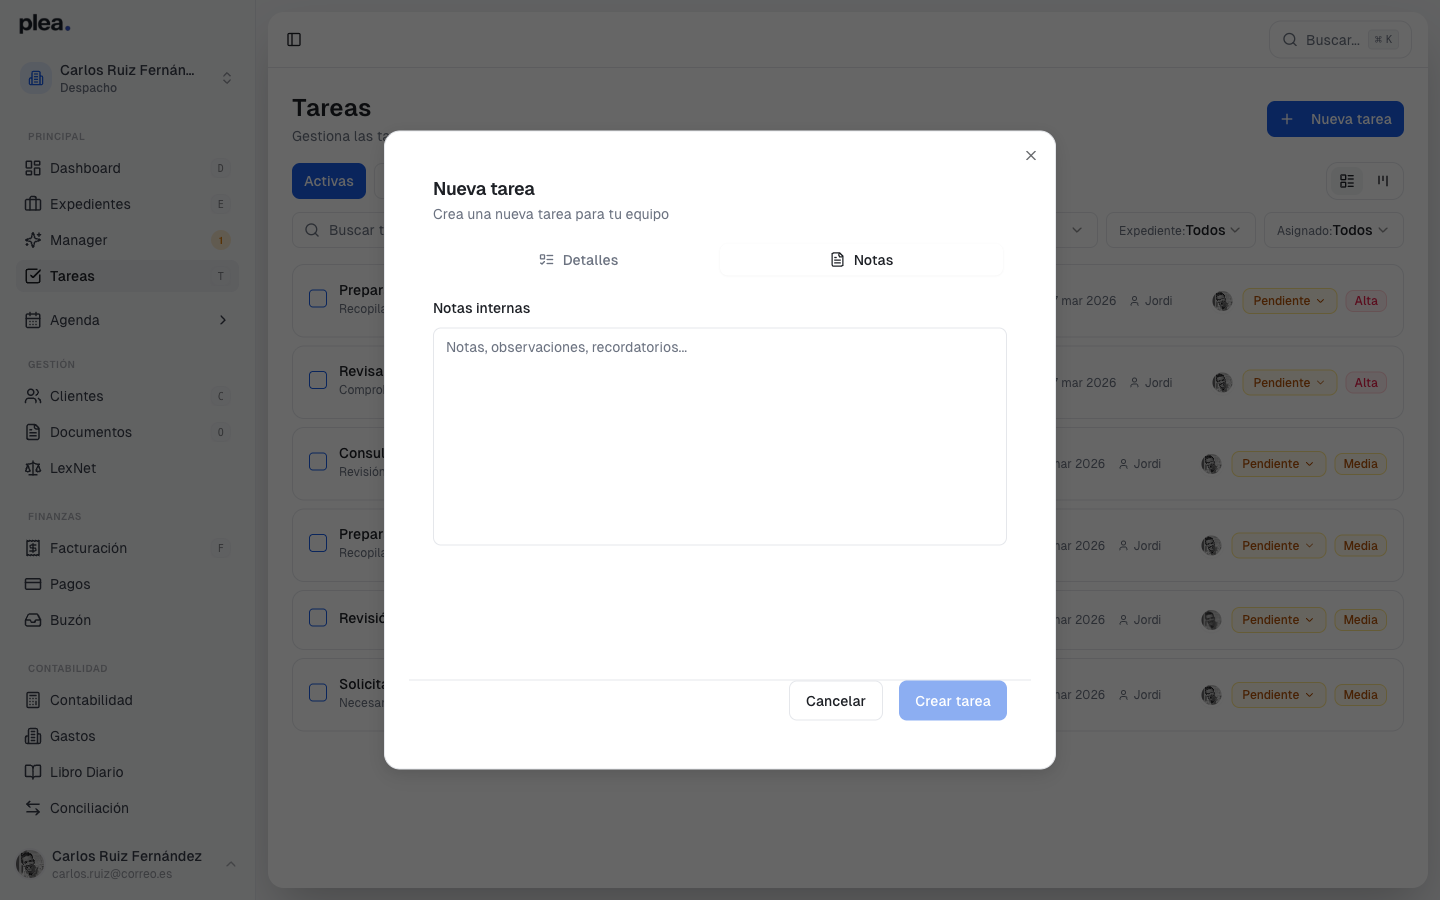Expand the Agenda submenu chevron

223,320
